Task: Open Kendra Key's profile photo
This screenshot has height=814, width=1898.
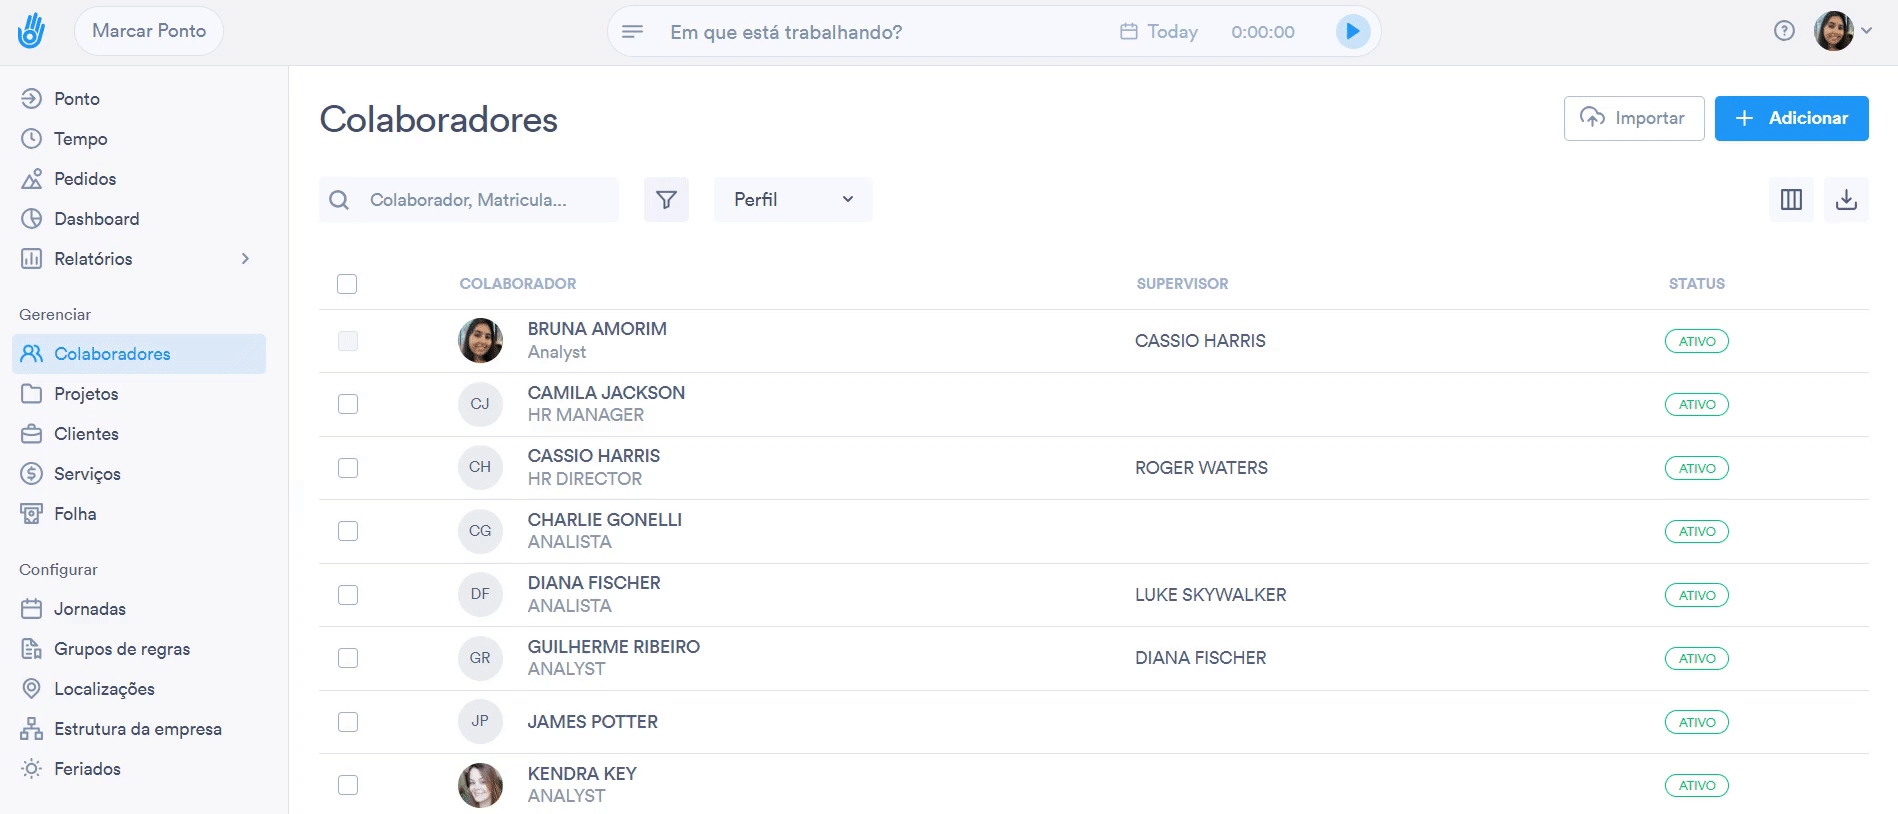Action: click(x=480, y=785)
